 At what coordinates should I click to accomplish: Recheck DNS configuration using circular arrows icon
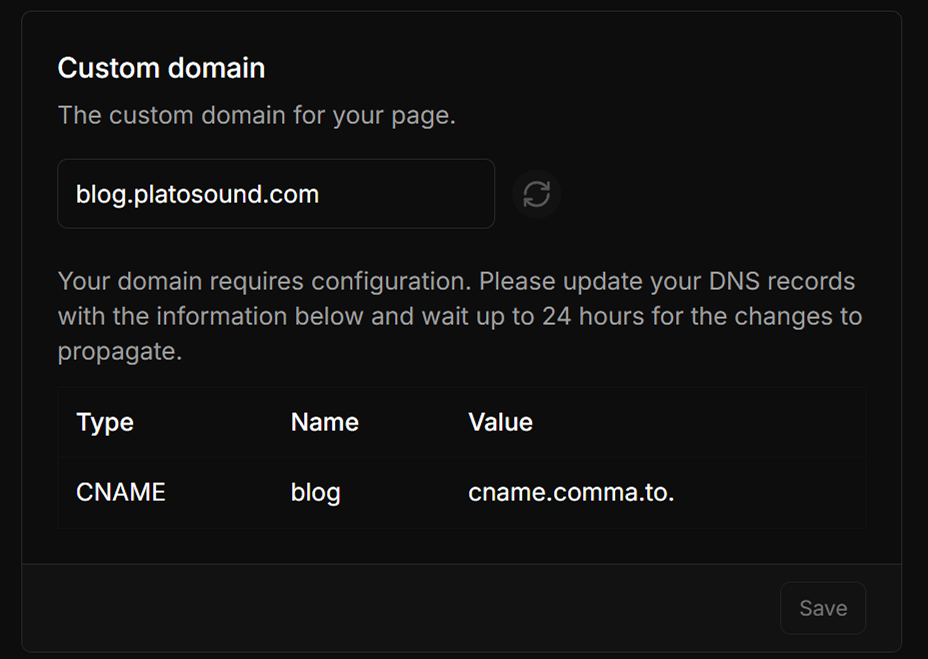536,194
